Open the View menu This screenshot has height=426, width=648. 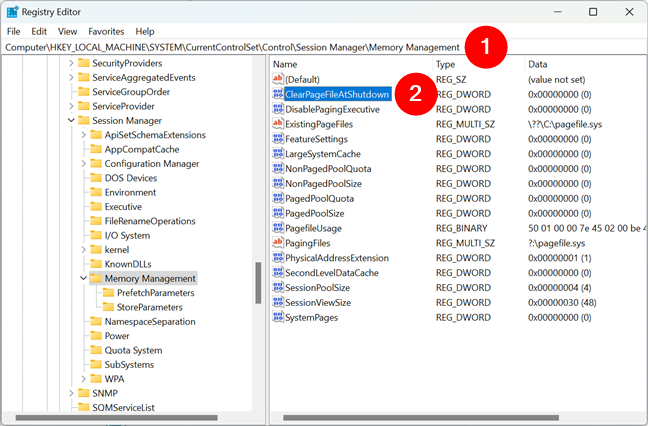pyautogui.click(x=67, y=31)
